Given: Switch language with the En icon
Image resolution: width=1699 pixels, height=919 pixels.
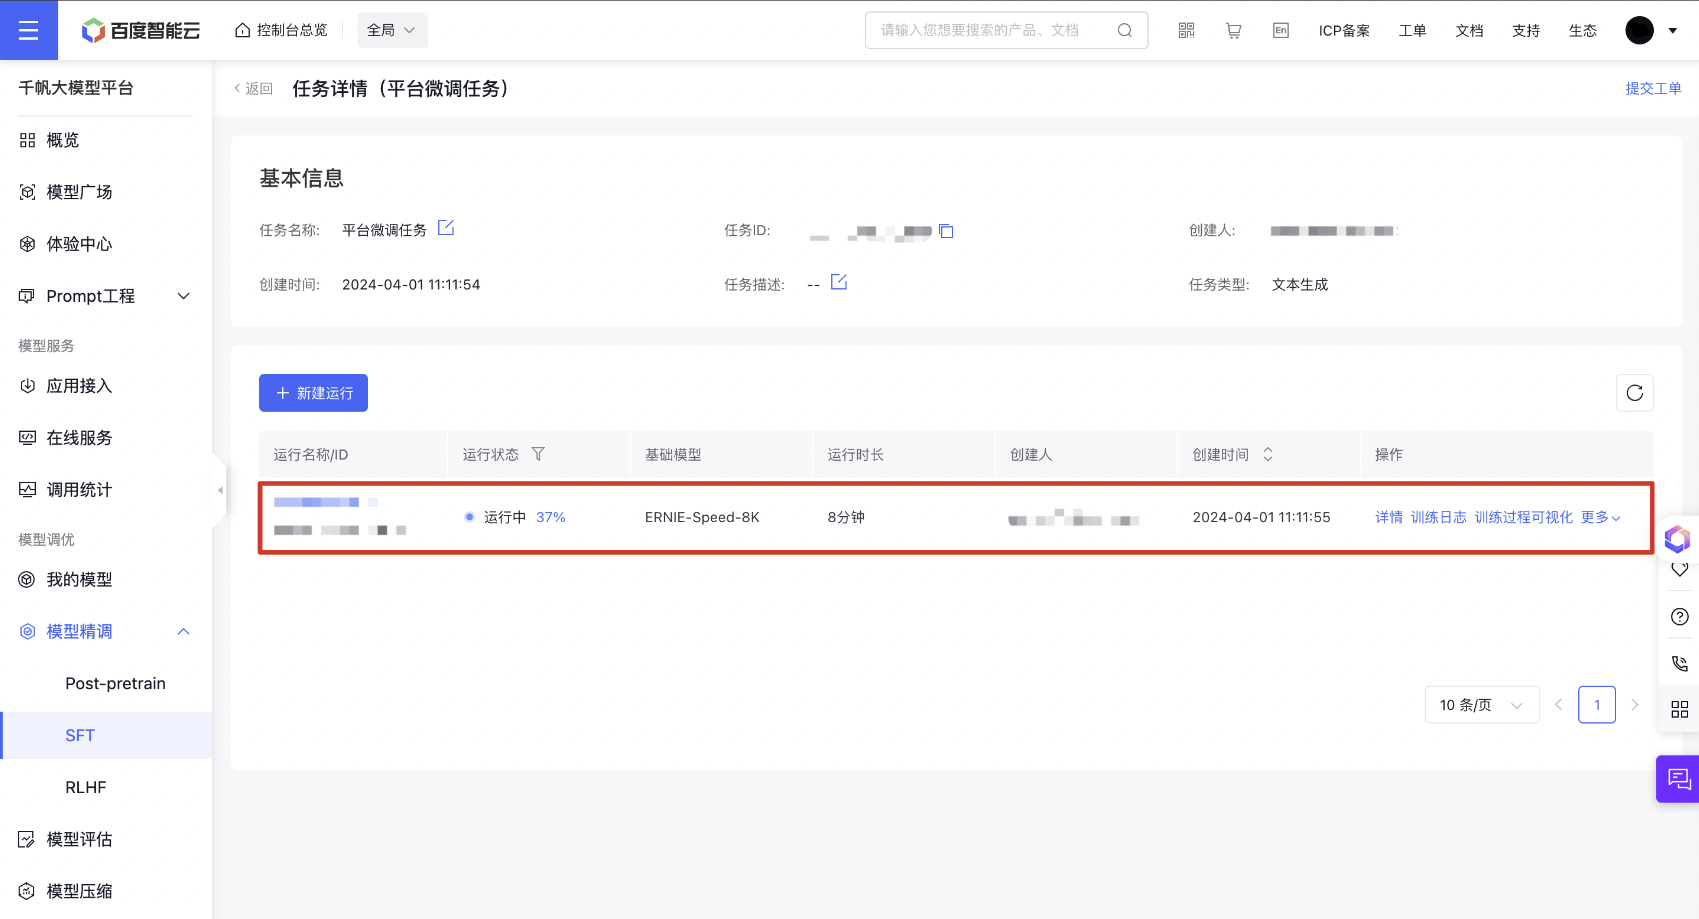Looking at the screenshot, I should tap(1280, 30).
